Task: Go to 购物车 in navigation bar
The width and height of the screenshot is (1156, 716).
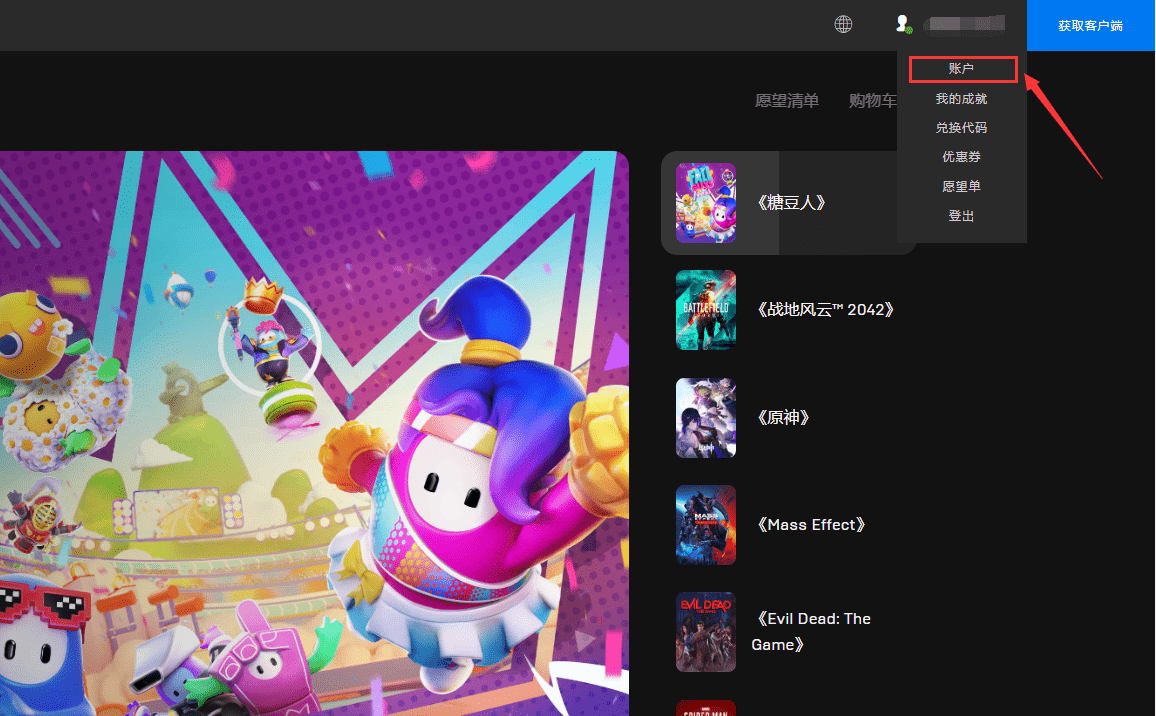Action: point(872,100)
